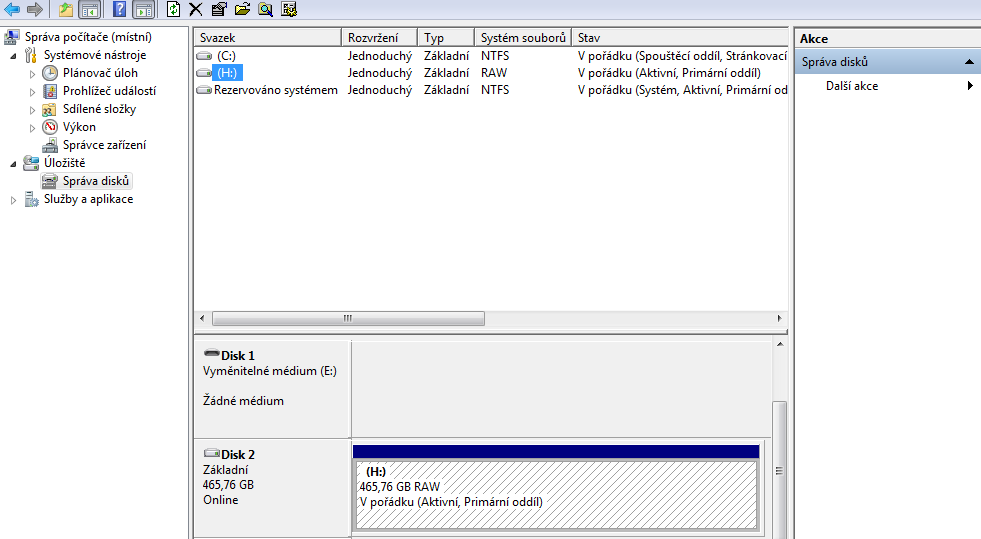Screen dimensions: 981x539
Task: Open Plánovač úloh clock icon
Action: (50, 73)
